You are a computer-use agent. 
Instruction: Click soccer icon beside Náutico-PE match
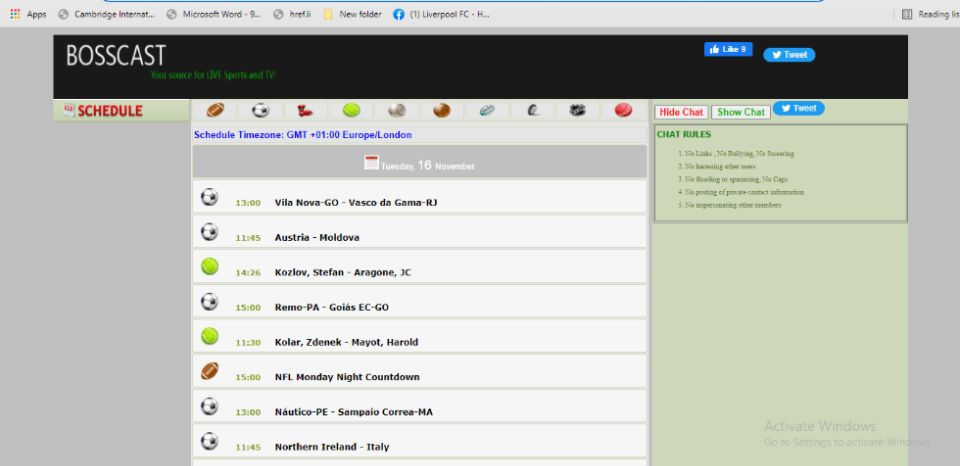coord(209,406)
